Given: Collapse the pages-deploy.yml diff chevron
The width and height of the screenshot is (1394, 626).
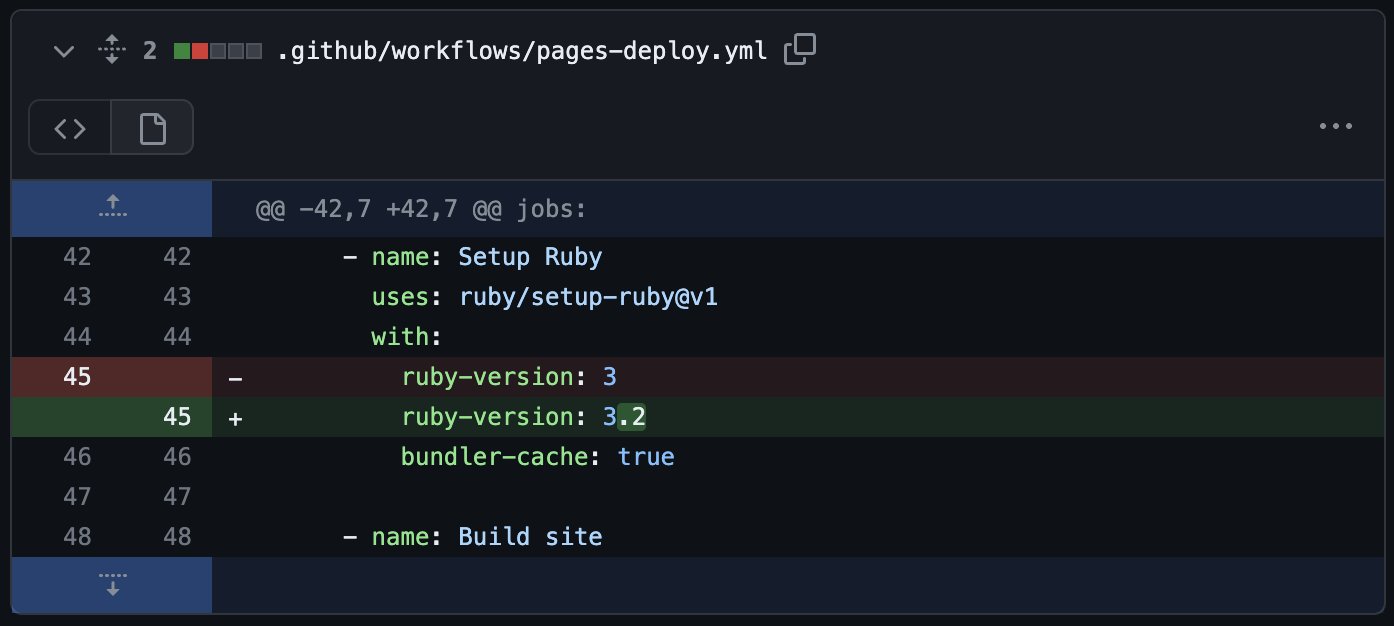Looking at the screenshot, I should click(x=63, y=49).
